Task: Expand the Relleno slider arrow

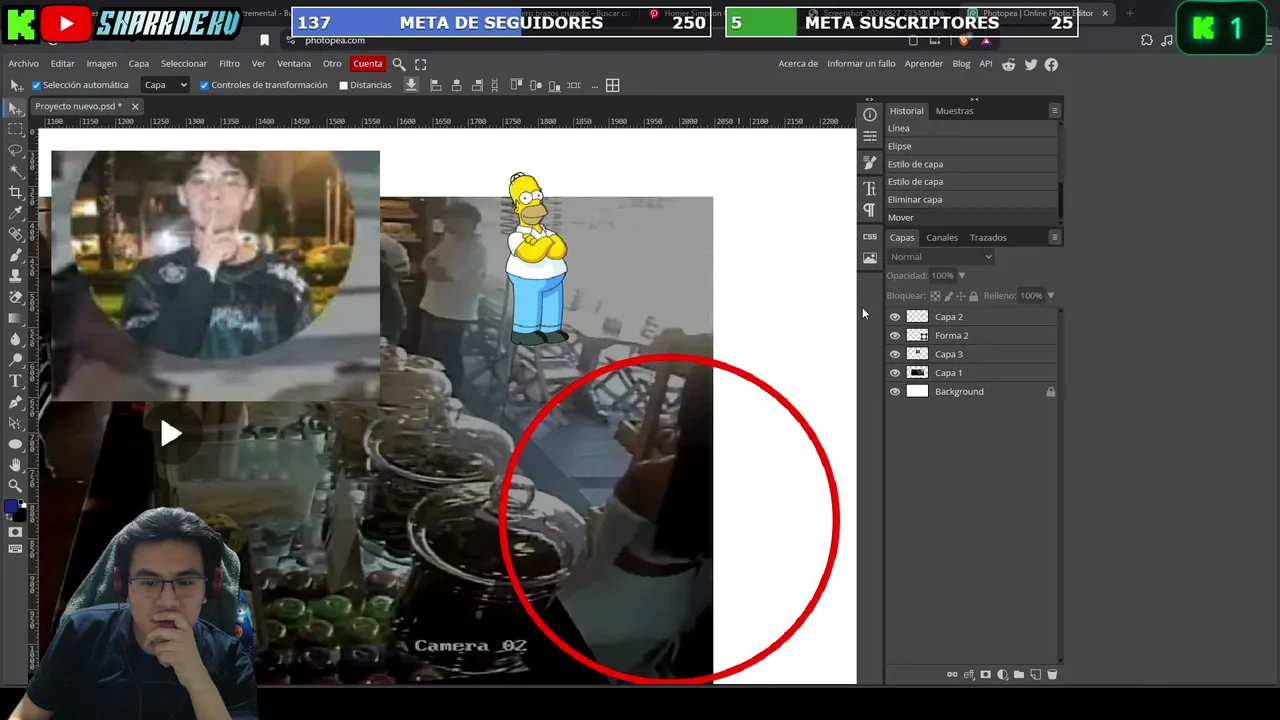Action: 1050,296
